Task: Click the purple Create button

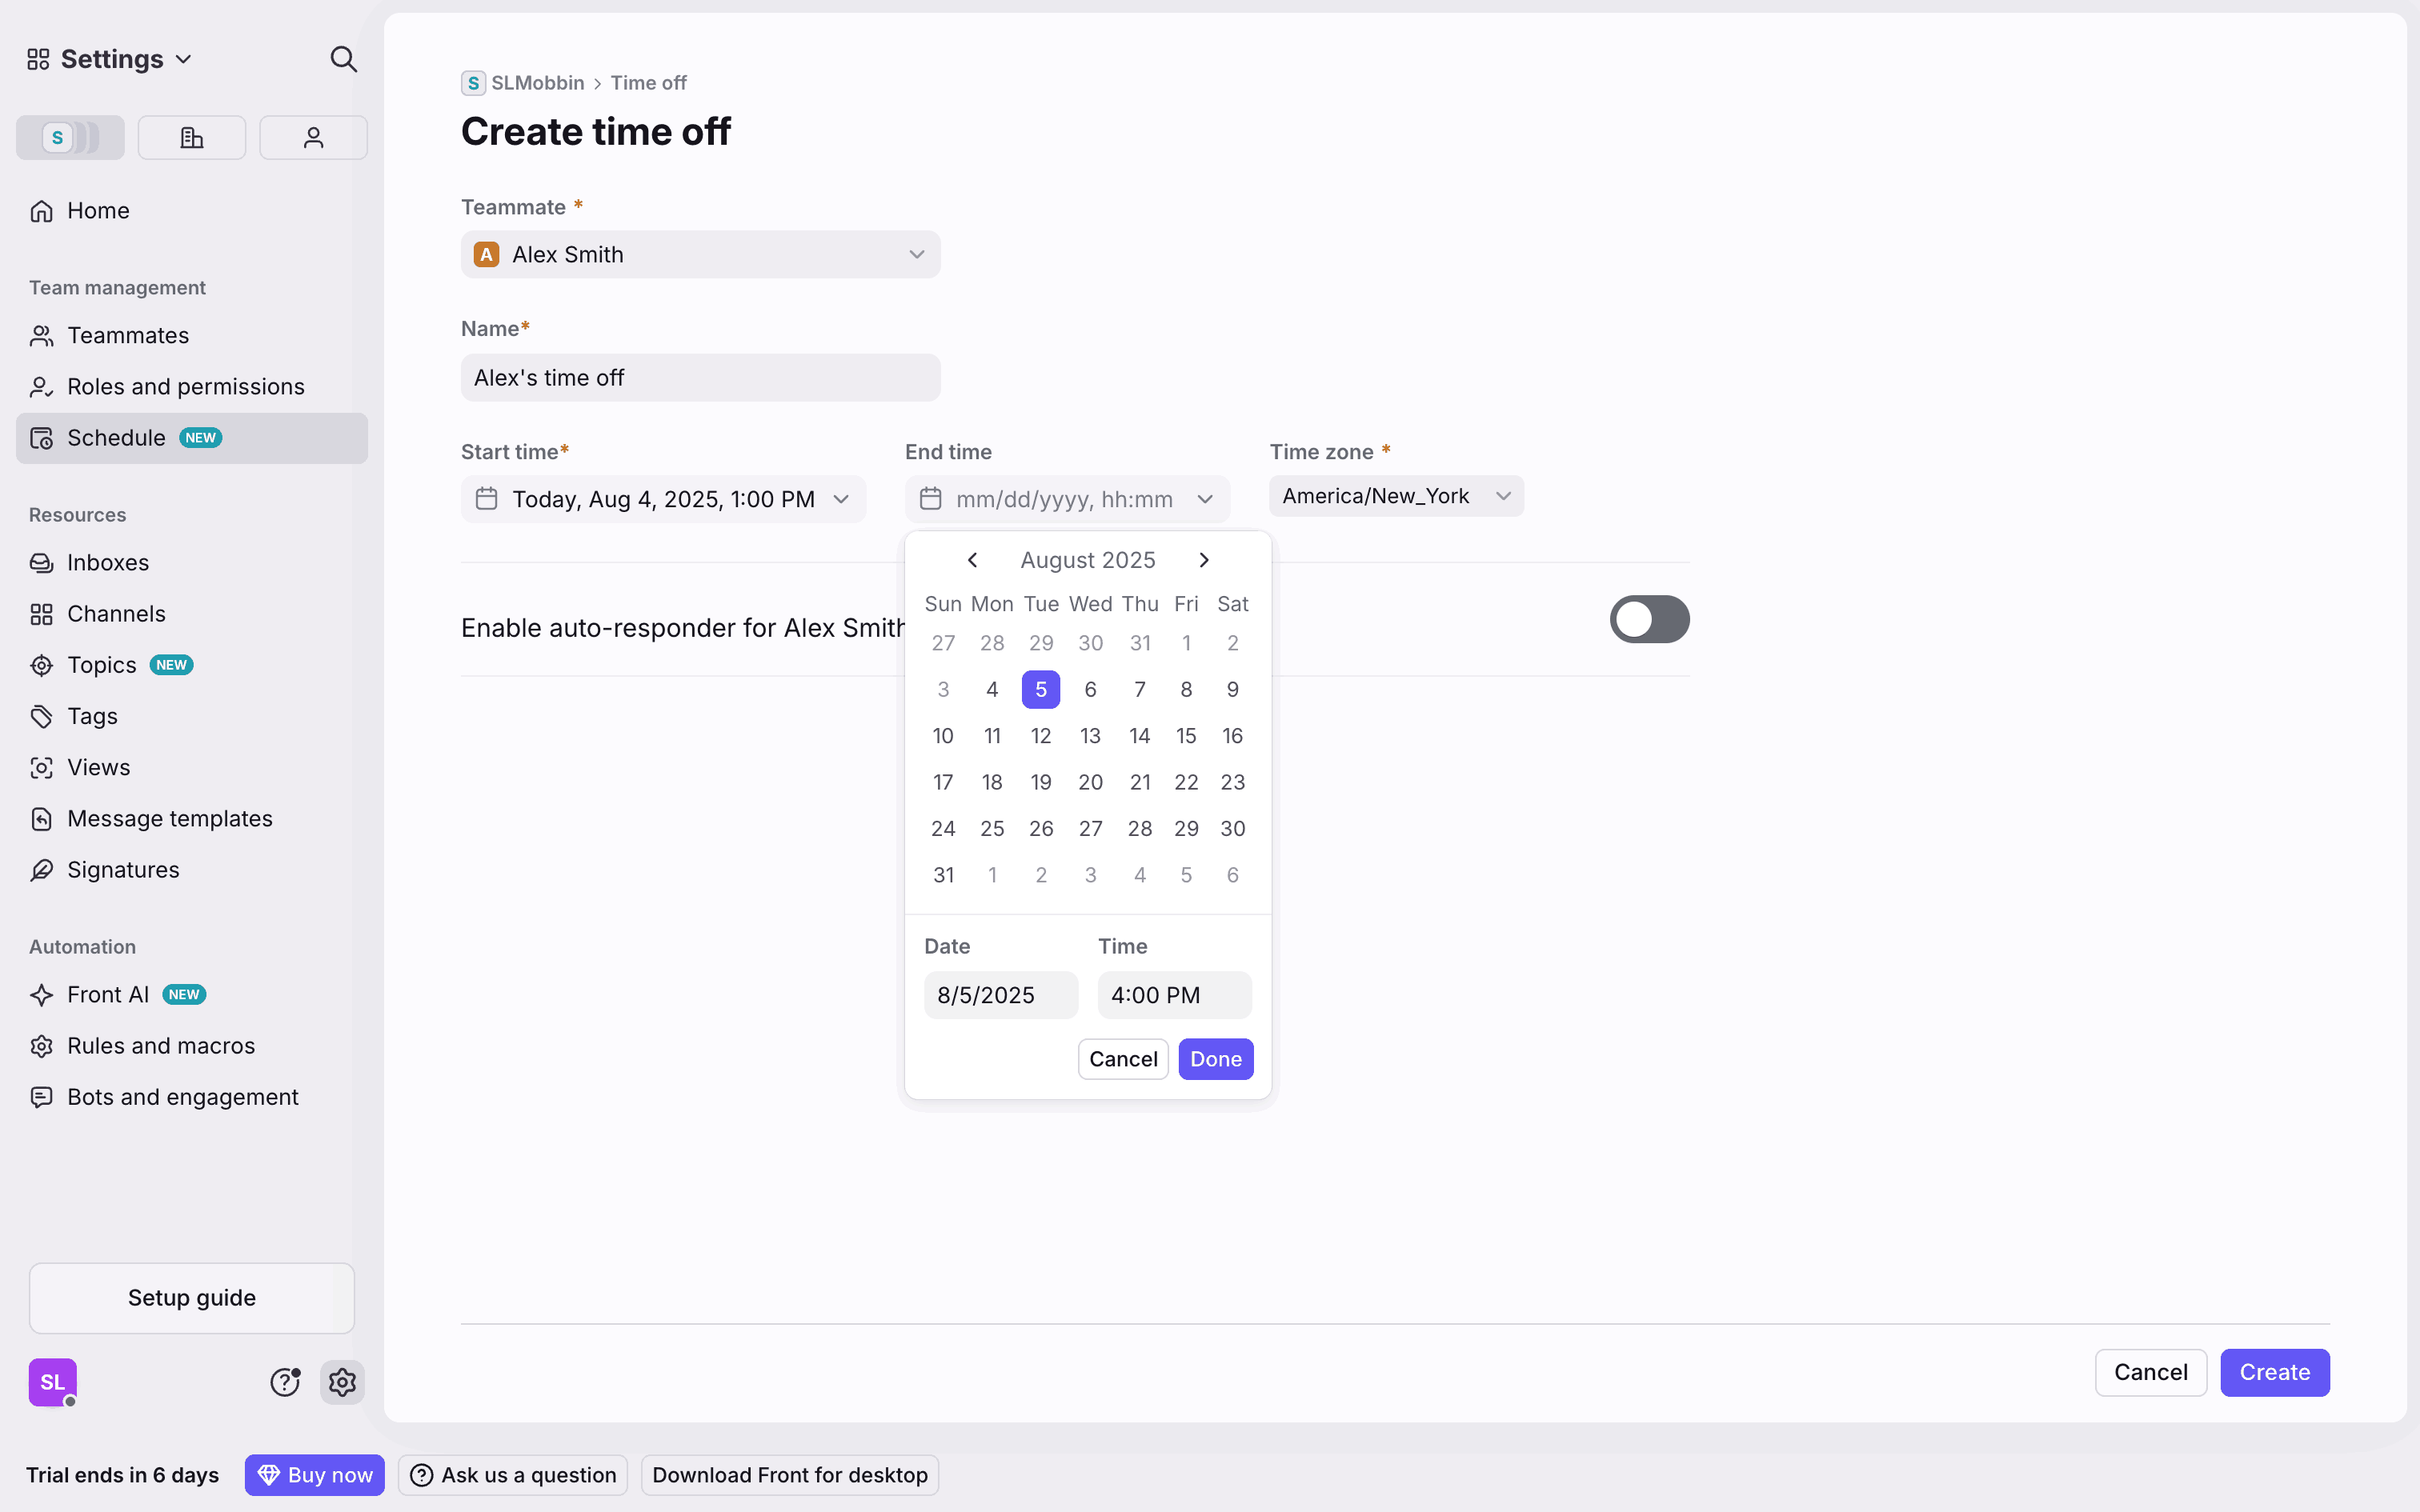Action: 2274,1372
